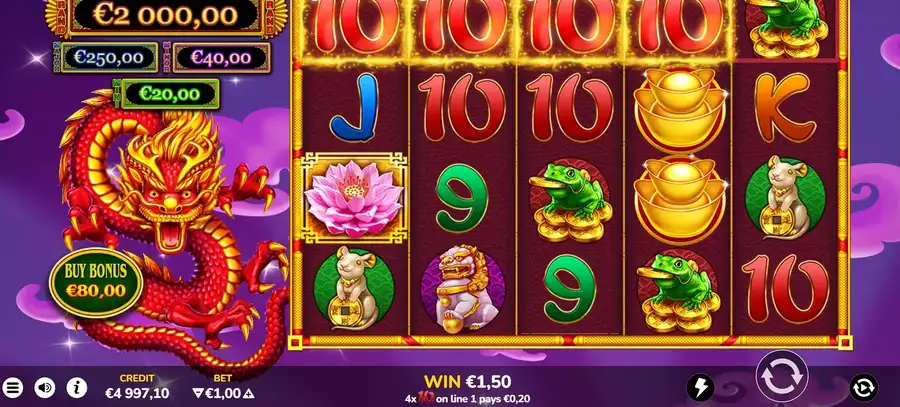Click the blue J symbol
Image resolution: width=900 pixels, height=407 pixels.
[x=354, y=108]
